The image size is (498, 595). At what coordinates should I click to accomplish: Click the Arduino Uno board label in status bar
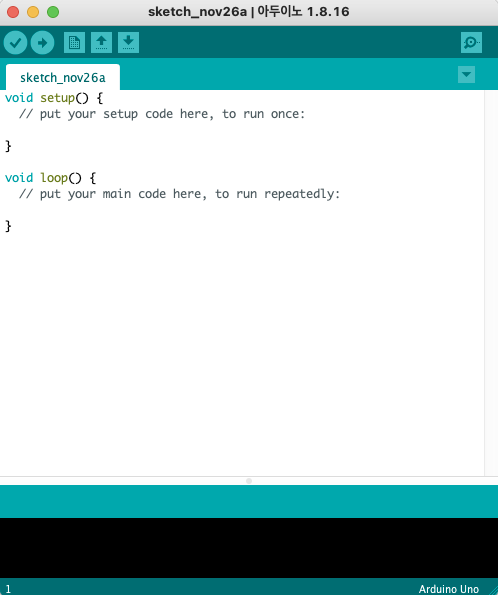pyautogui.click(x=449, y=589)
